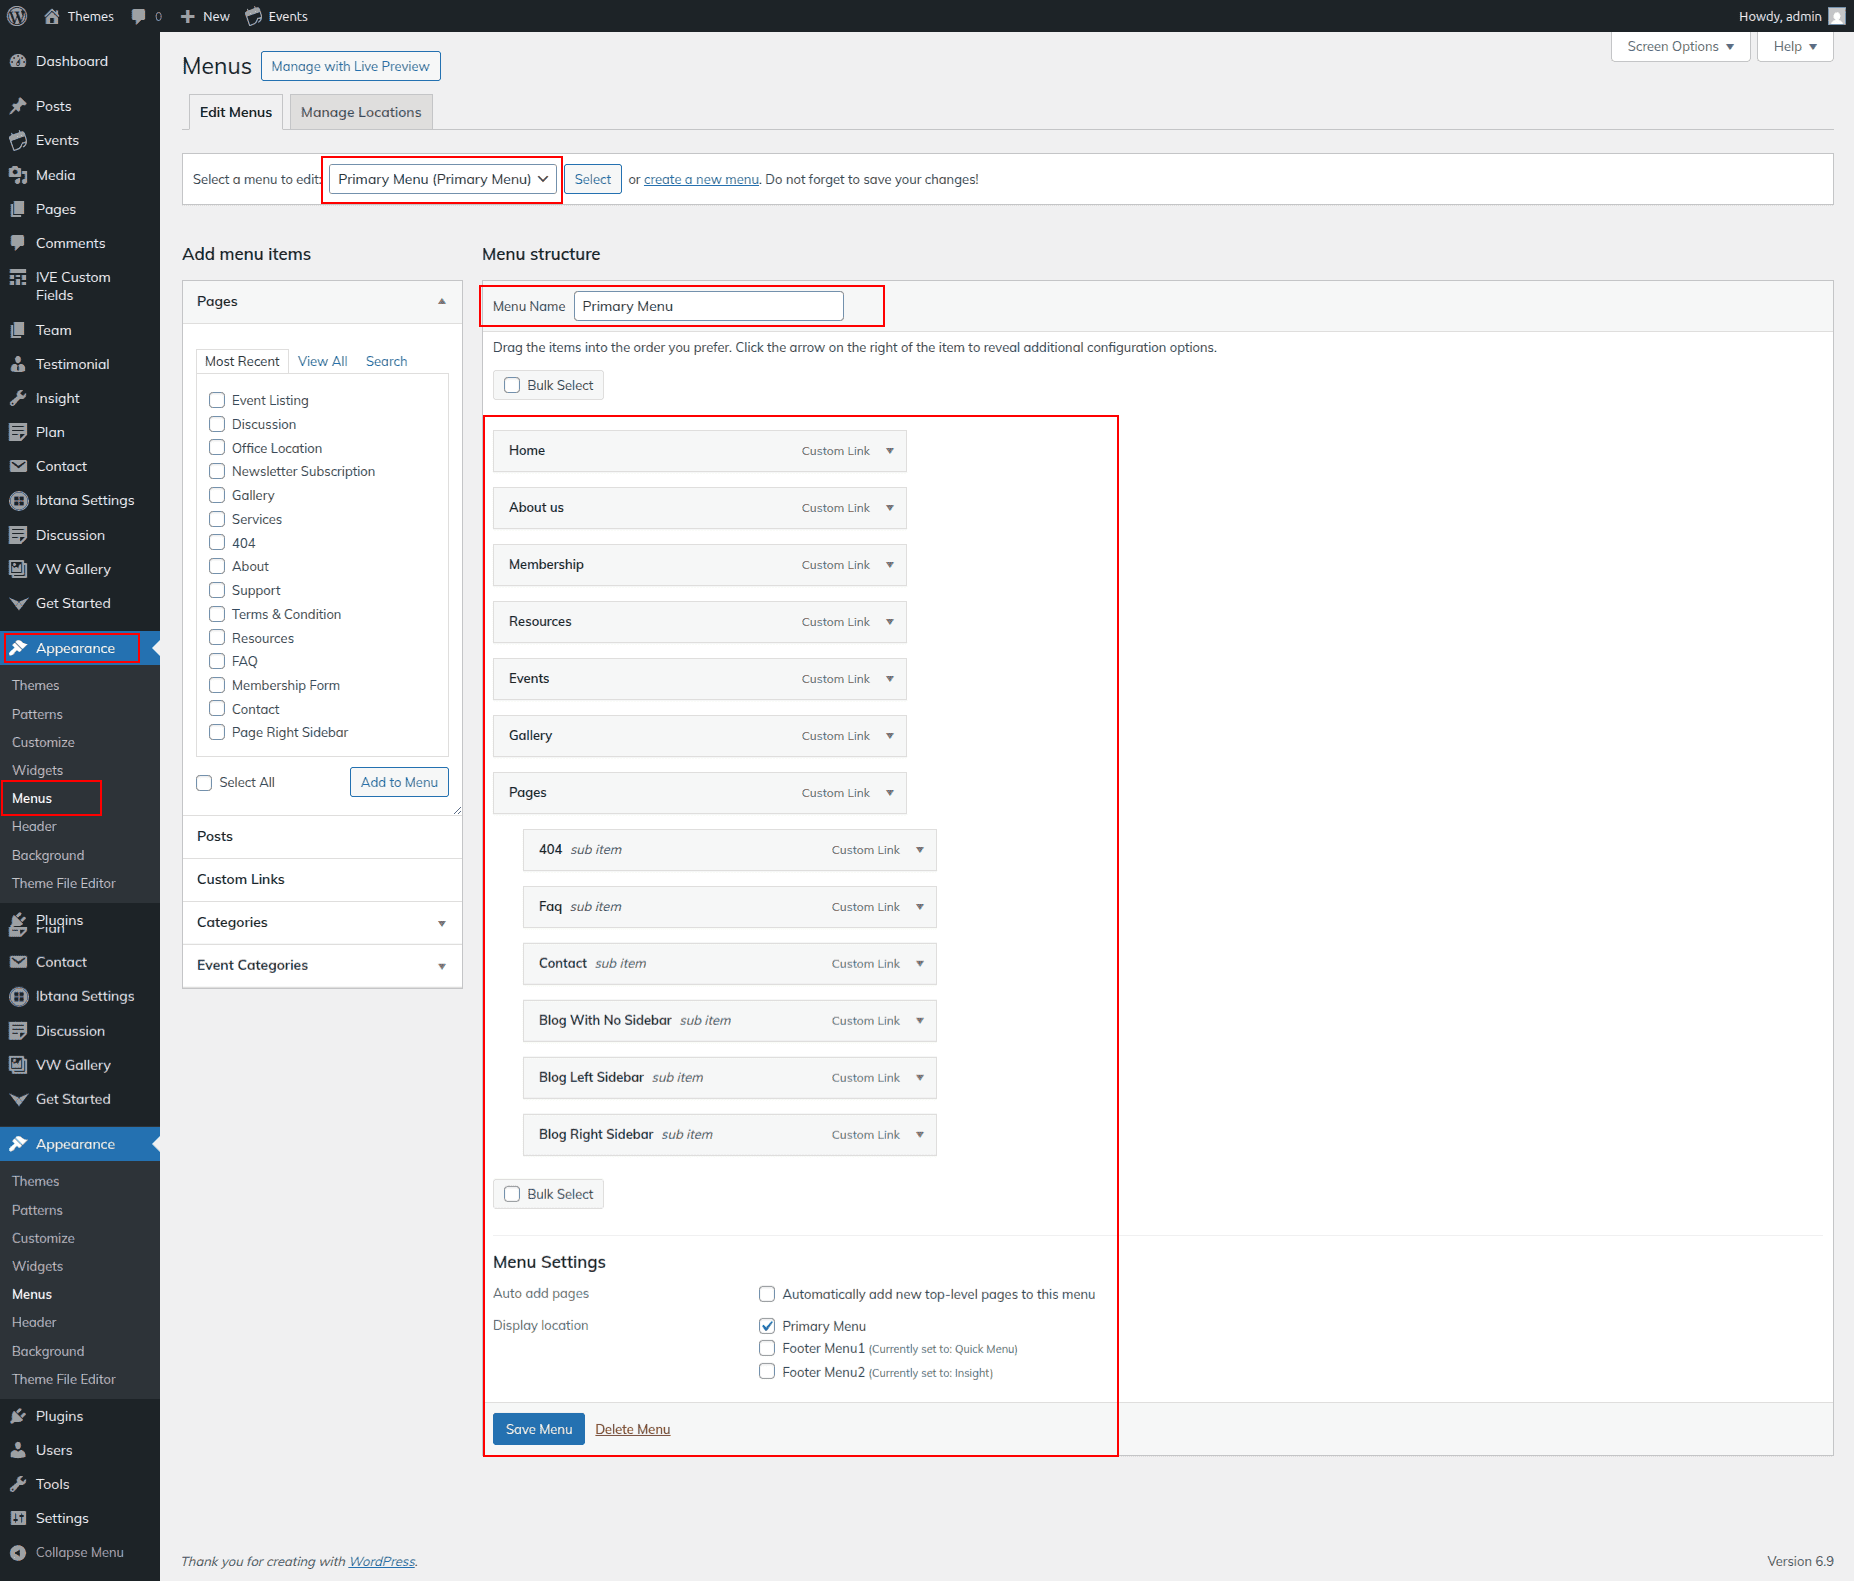This screenshot has height=1581, width=1854.
Task: Switch to the Manage Locations tab
Action: (x=361, y=112)
